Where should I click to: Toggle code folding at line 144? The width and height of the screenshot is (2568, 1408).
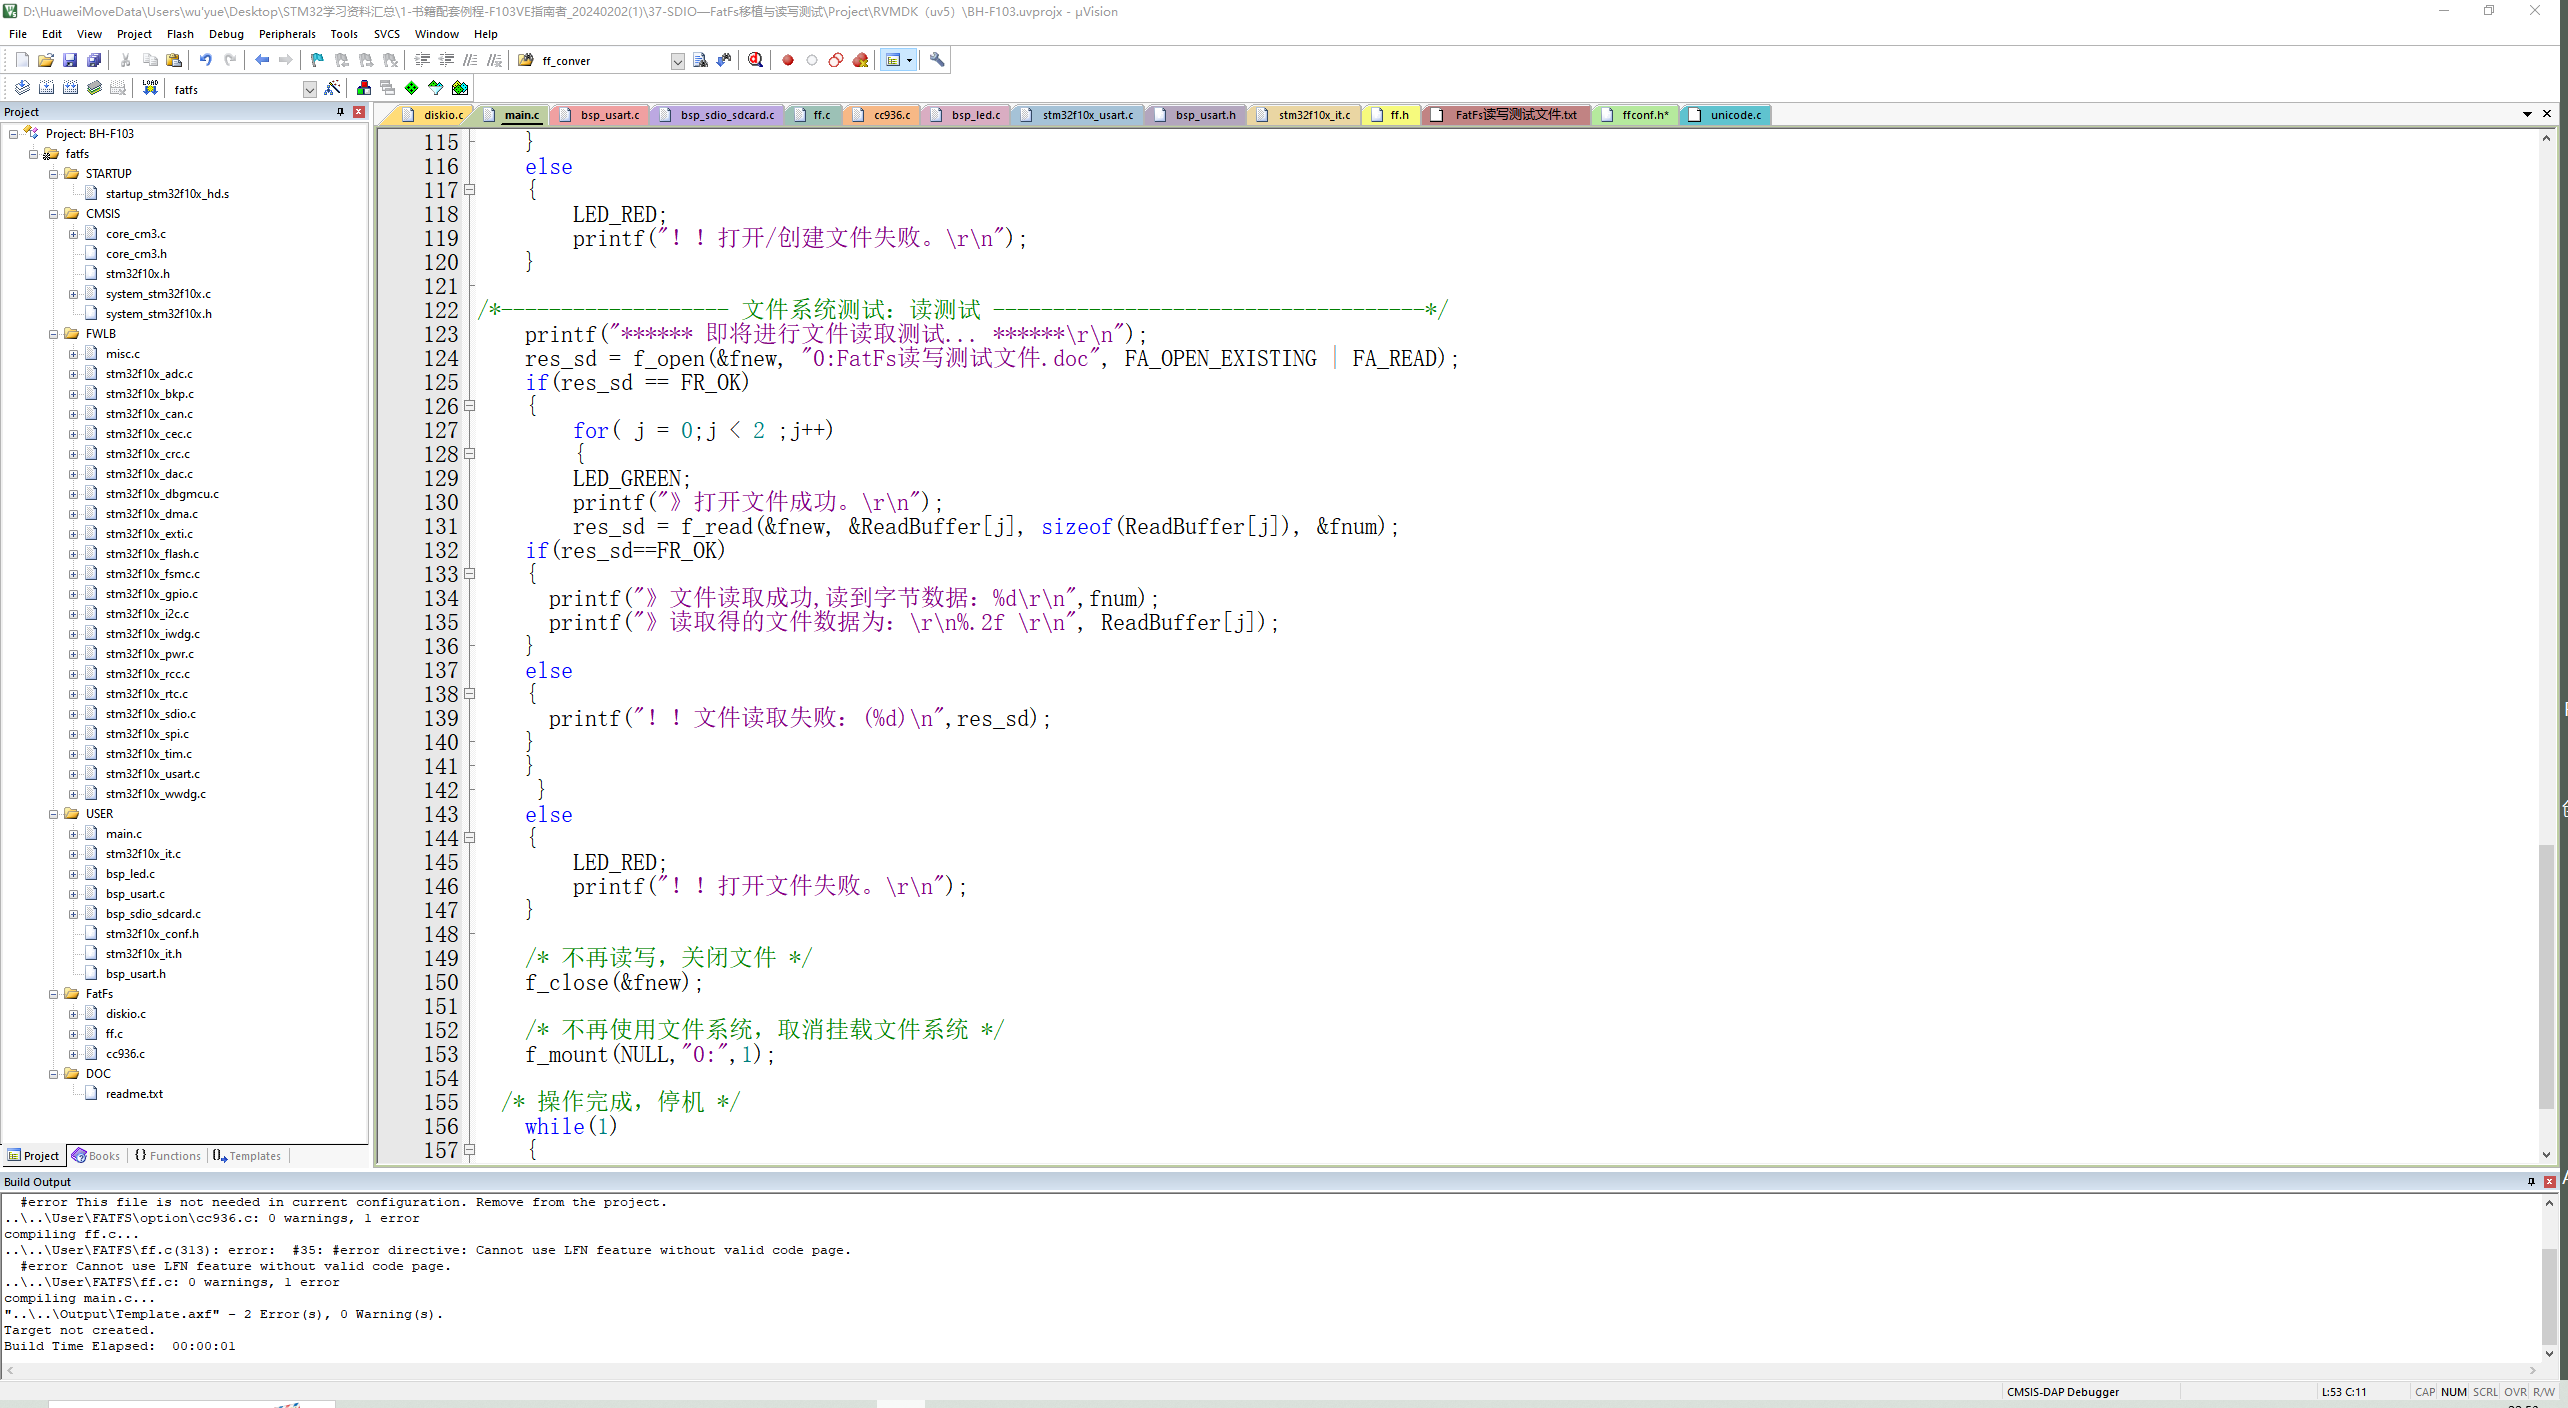point(470,838)
